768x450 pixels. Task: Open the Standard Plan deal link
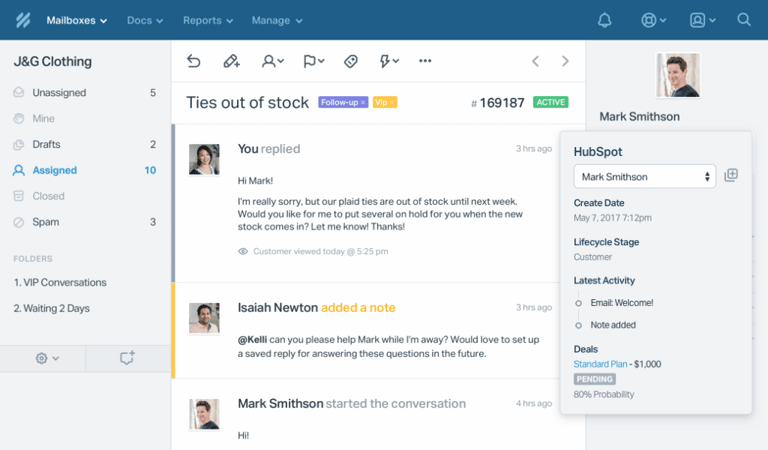(600, 364)
